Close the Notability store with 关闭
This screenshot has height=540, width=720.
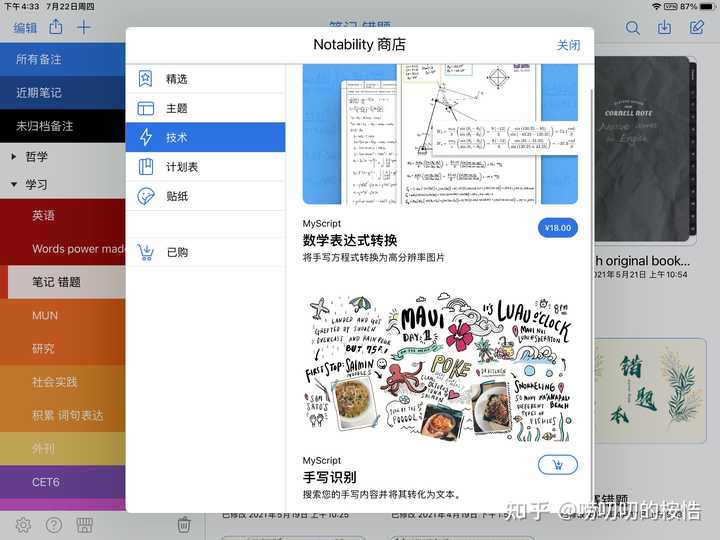[x=568, y=45]
